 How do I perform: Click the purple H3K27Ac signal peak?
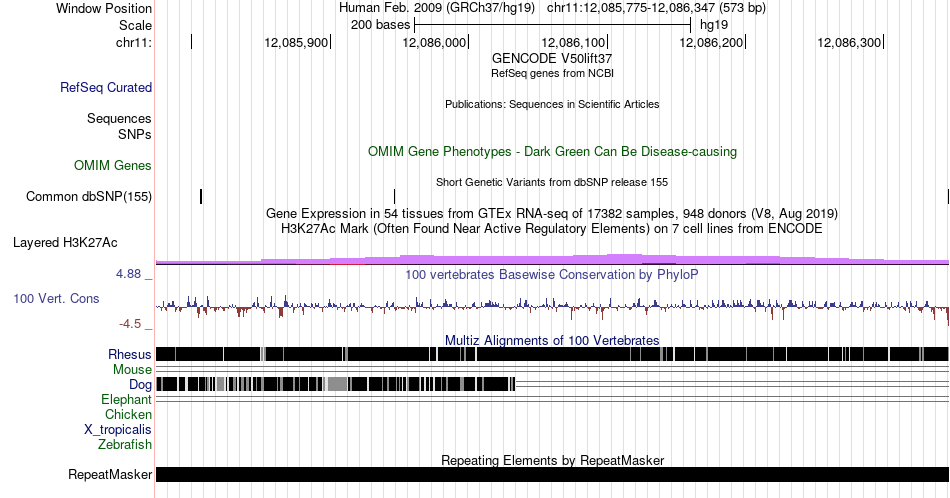[x=624, y=259]
